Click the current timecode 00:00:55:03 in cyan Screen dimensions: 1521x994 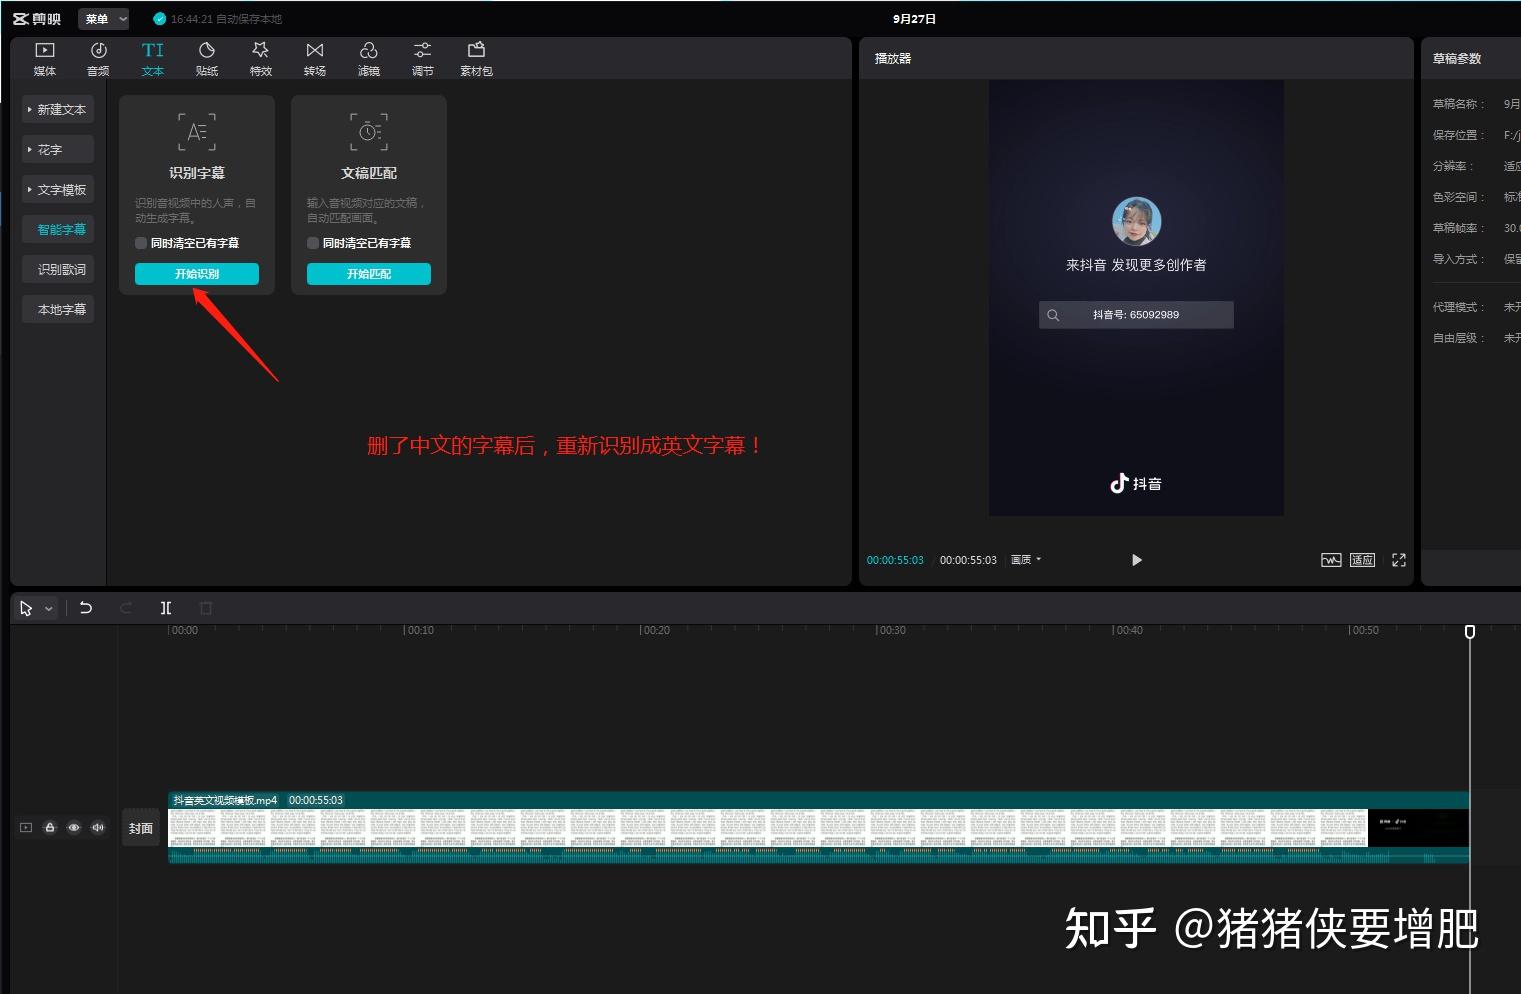click(895, 560)
